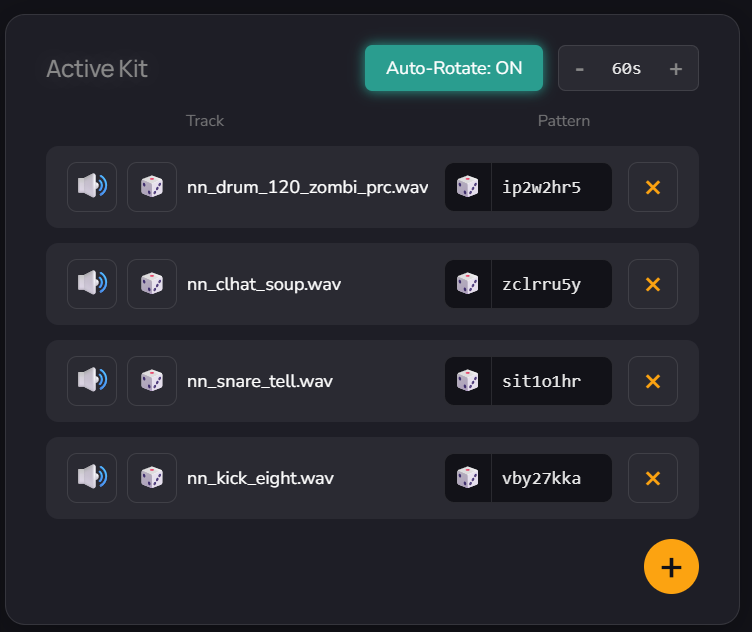This screenshot has height=632, width=752.
Task: Randomize pattern zclrru5y with dice
Action: pyautogui.click(x=467, y=284)
